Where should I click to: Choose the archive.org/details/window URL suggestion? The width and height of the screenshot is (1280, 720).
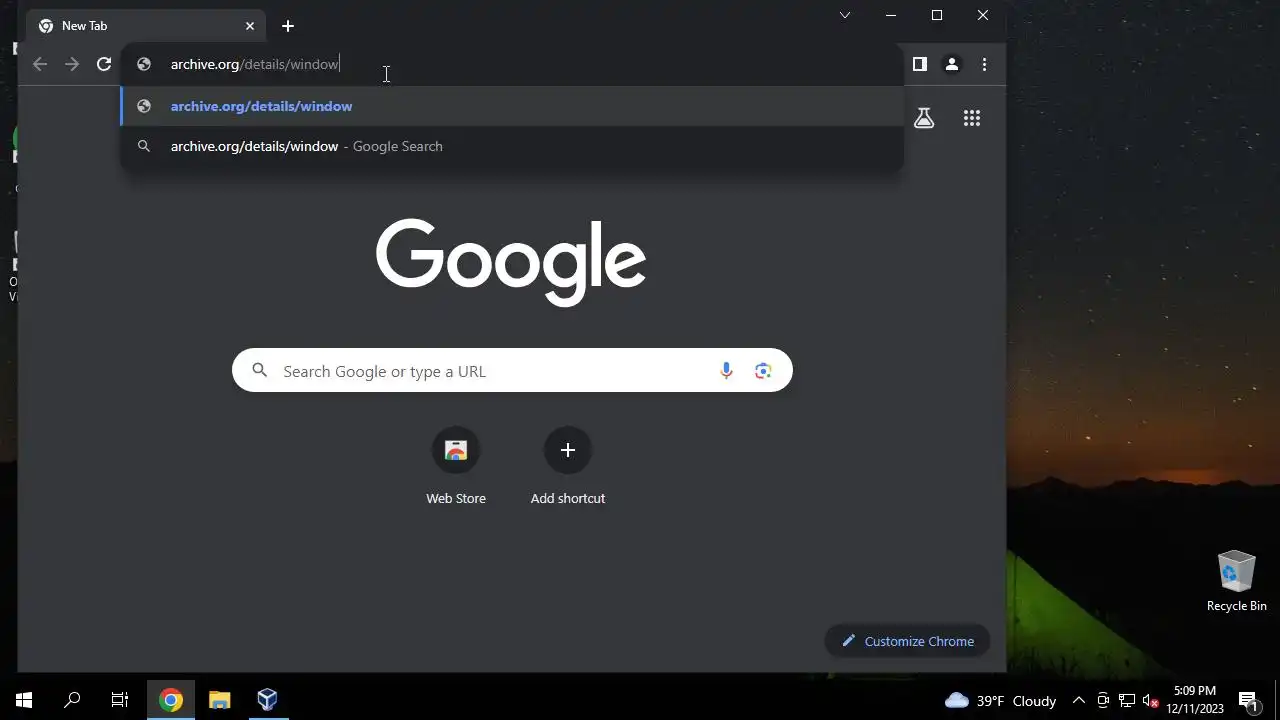pos(512,106)
